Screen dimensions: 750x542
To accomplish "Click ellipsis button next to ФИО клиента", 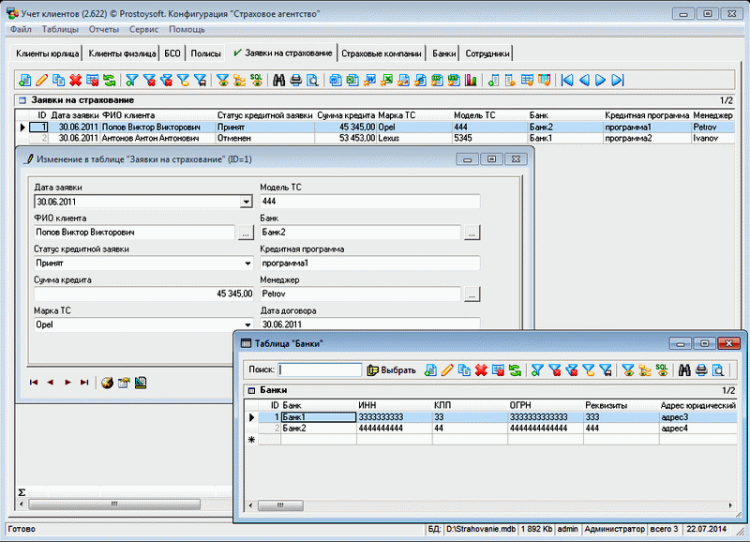I will click(x=246, y=233).
